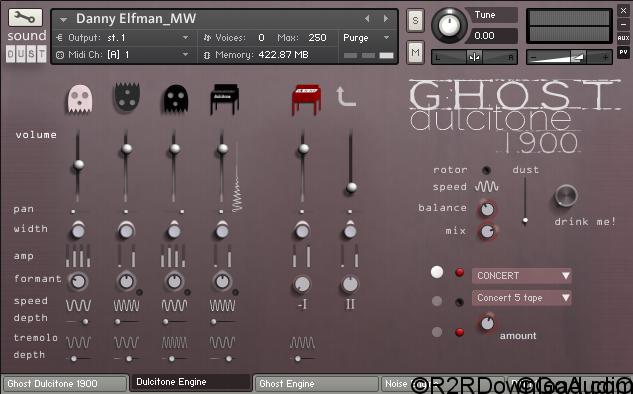Toggle small LED beside spiky ghost formant
The height and width of the screenshot is (394, 633).
(140, 292)
